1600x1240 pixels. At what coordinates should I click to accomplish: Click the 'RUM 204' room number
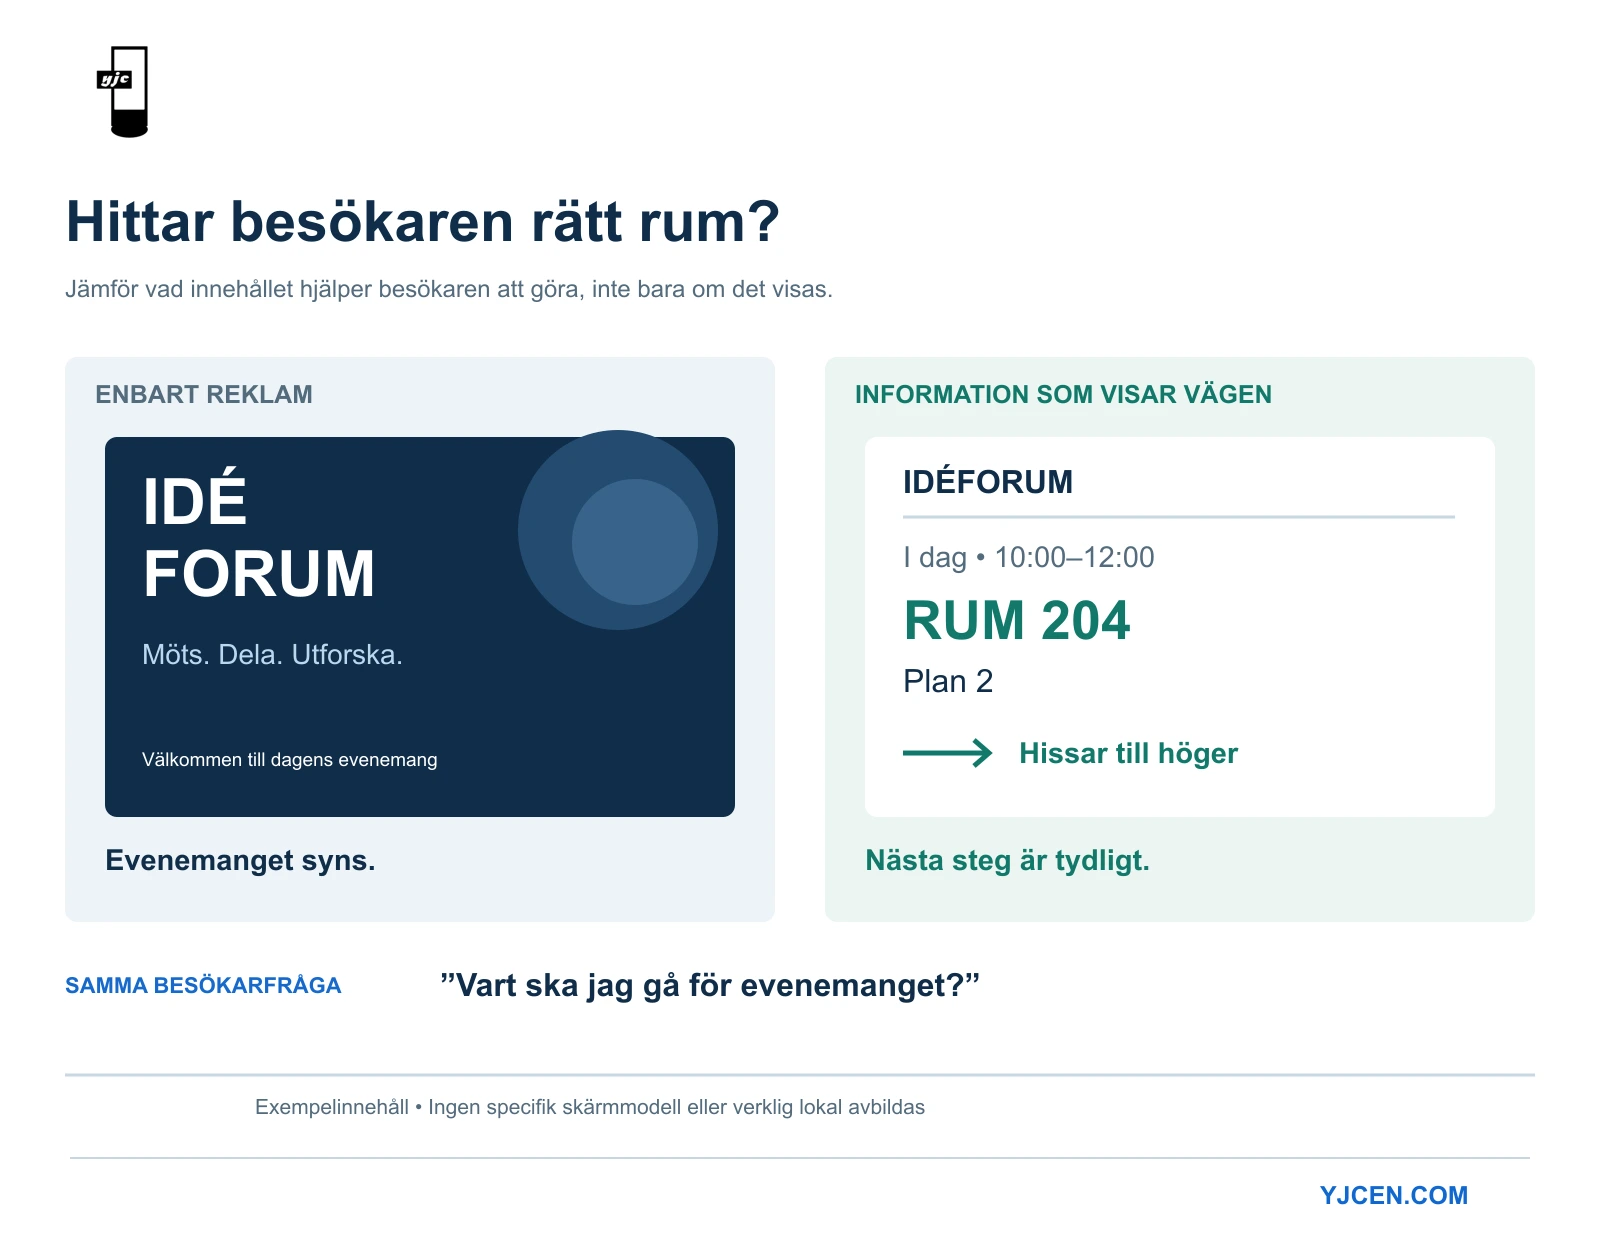[1017, 620]
